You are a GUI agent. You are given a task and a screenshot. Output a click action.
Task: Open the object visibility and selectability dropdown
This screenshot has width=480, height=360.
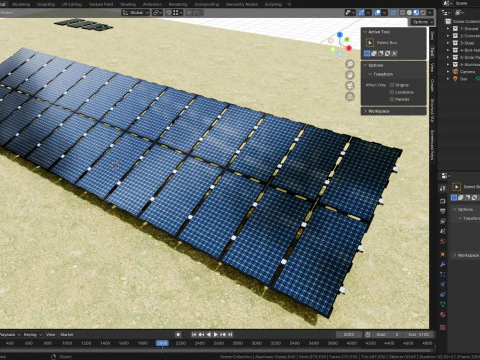coord(350,13)
